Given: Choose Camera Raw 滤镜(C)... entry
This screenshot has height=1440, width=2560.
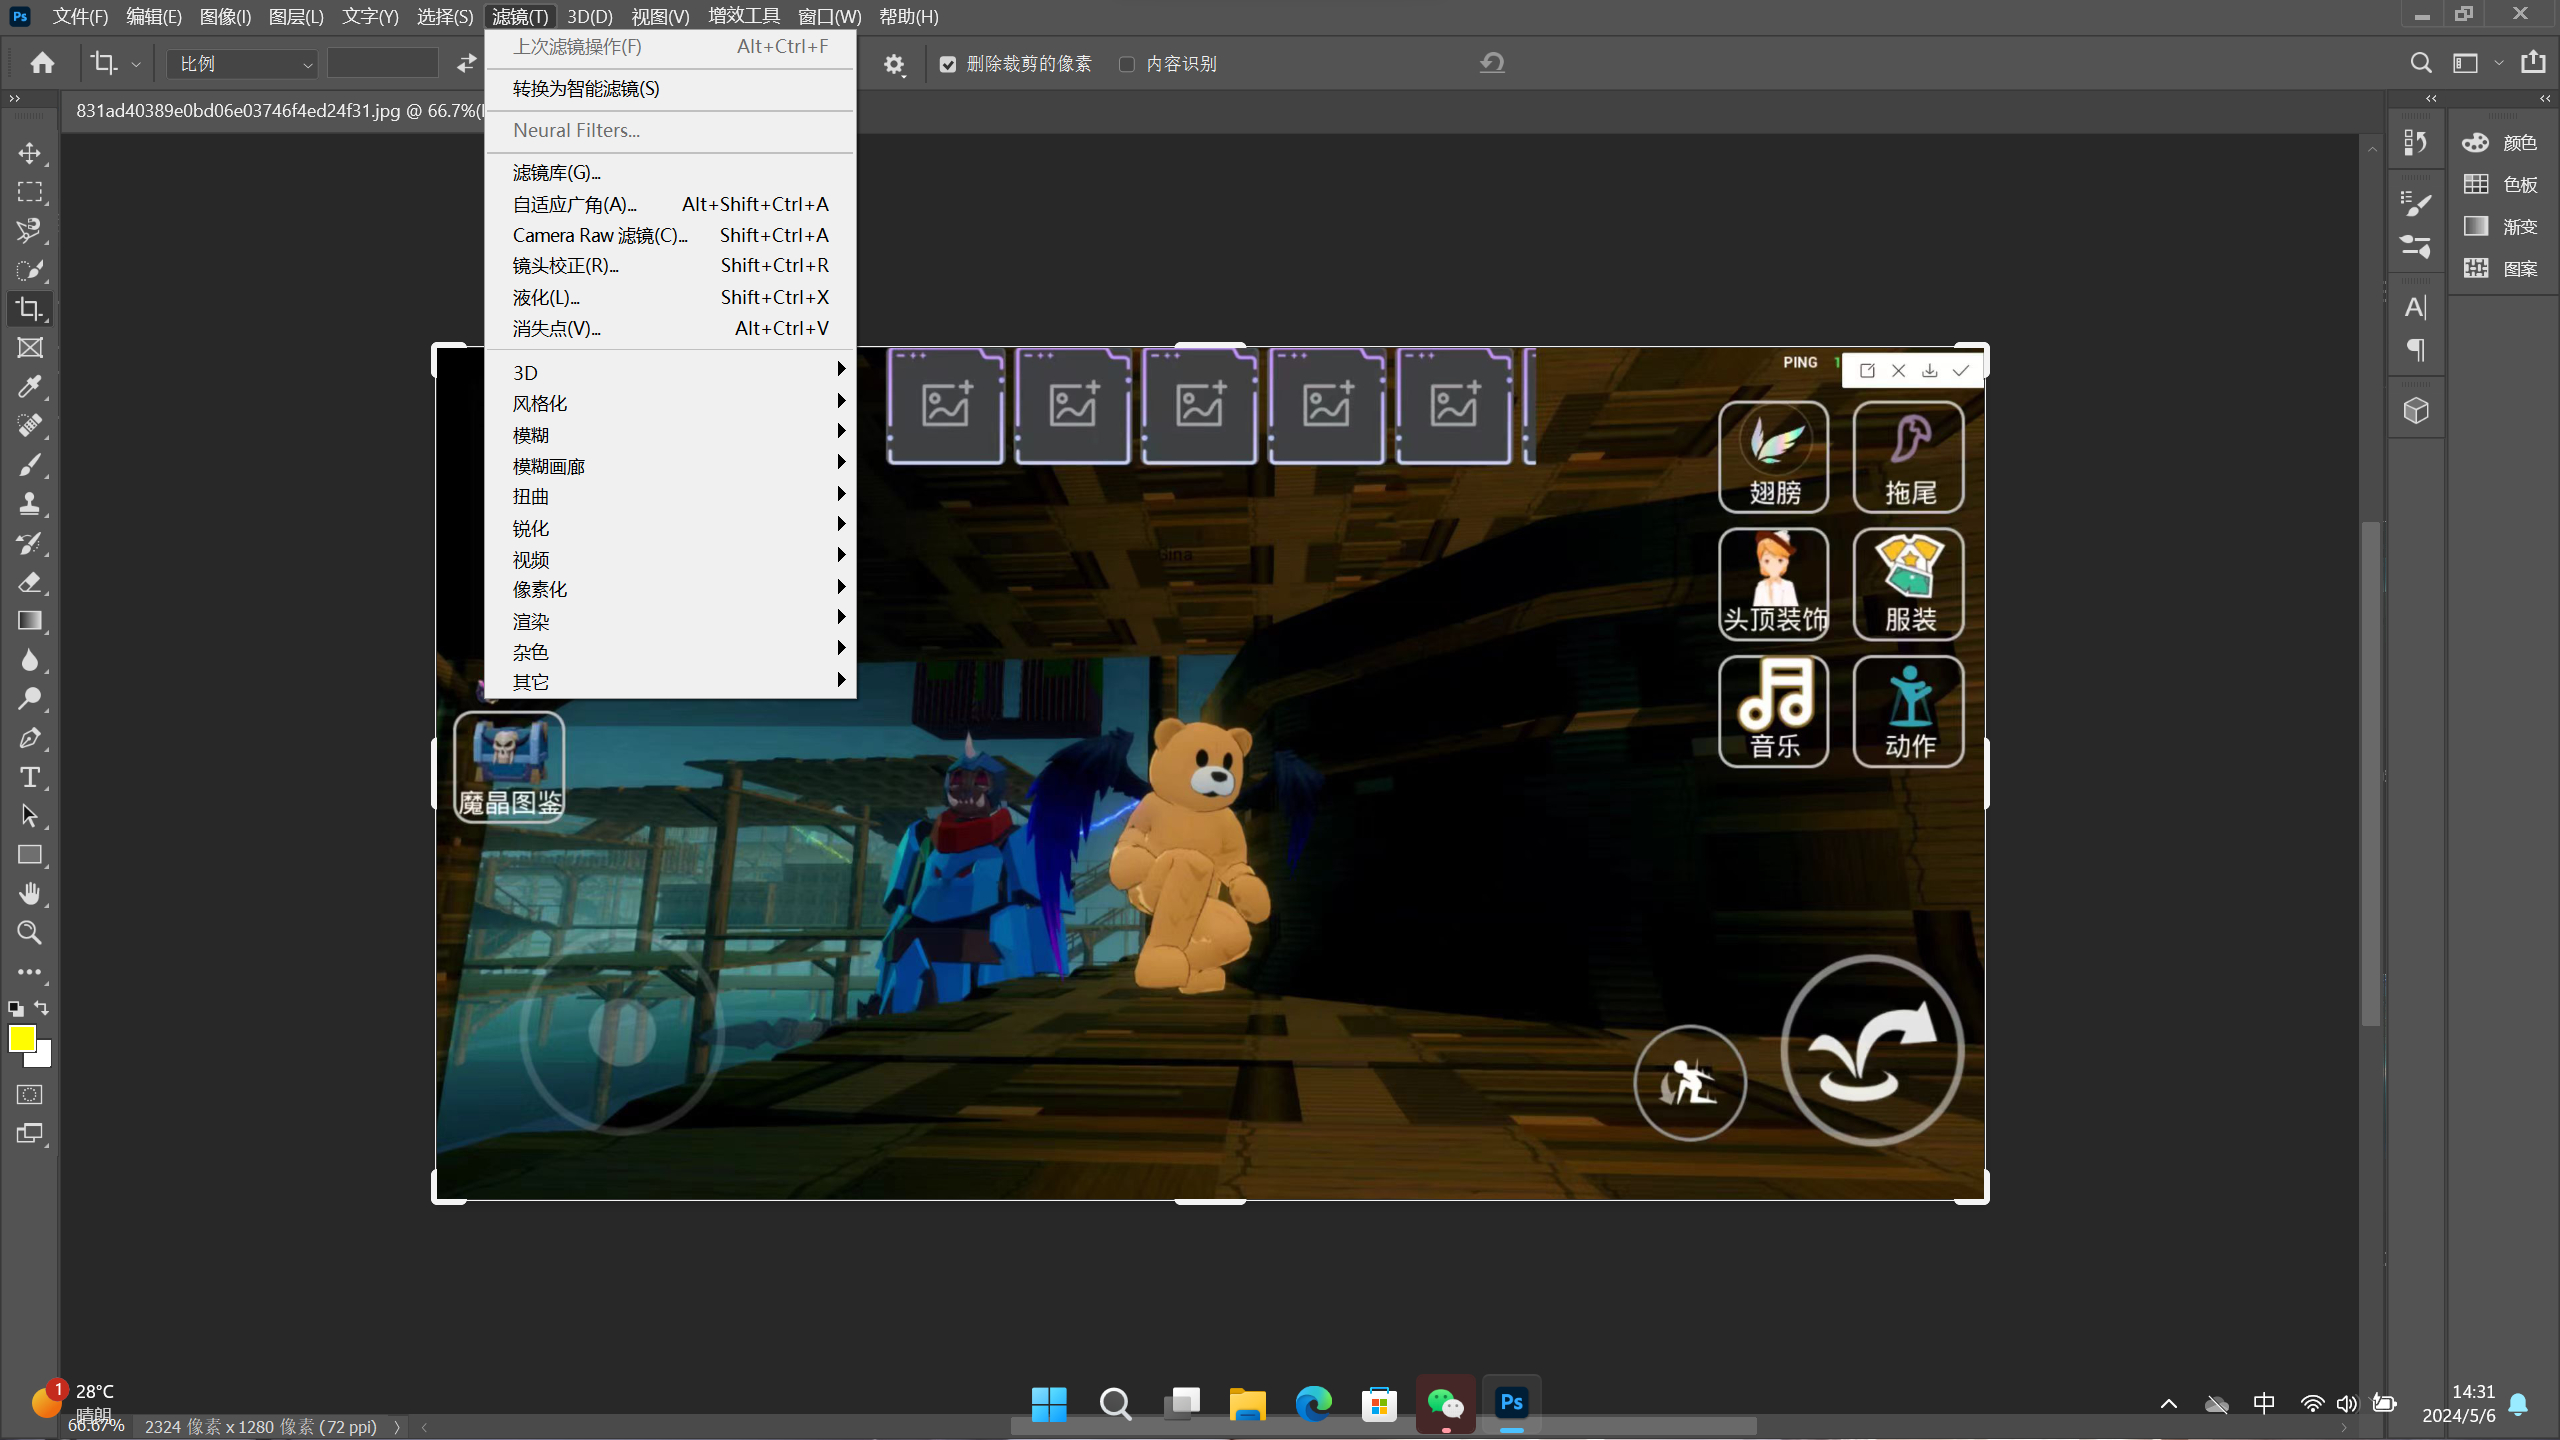Looking at the screenshot, I should 669,235.
